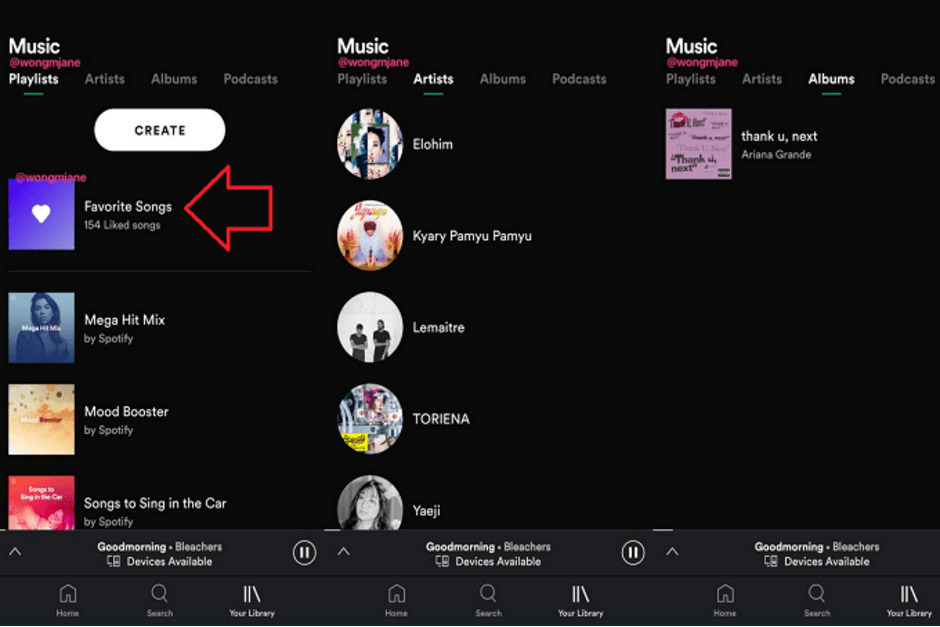
Task: Click Your Library icon in Artists view
Action: 581,594
